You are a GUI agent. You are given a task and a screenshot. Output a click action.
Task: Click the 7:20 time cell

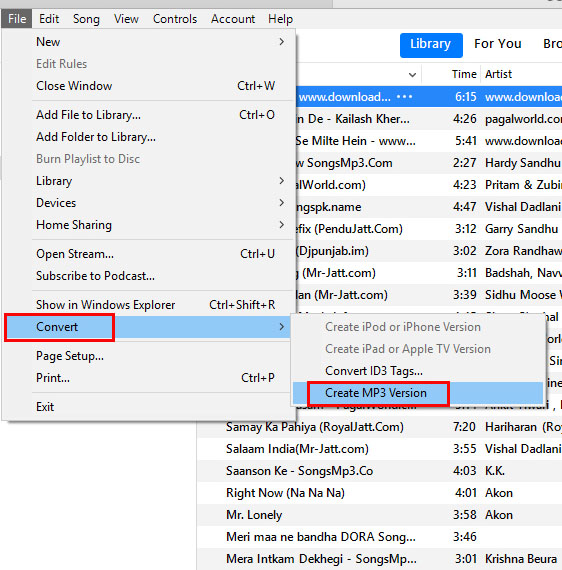click(464, 427)
